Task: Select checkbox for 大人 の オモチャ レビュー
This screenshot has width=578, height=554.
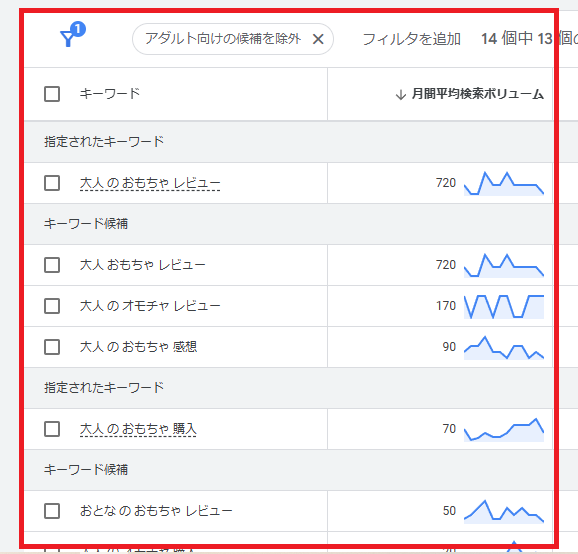Action: 52,306
